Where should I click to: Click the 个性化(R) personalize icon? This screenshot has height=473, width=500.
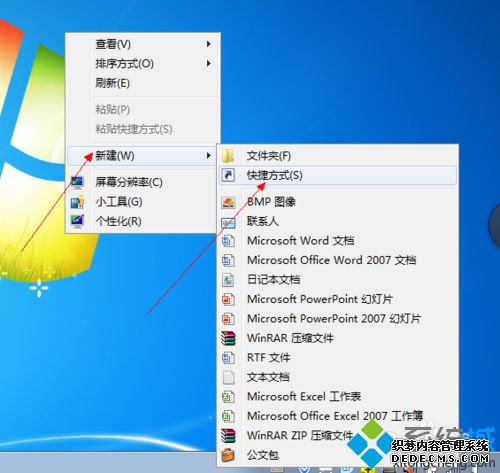[x=78, y=221]
